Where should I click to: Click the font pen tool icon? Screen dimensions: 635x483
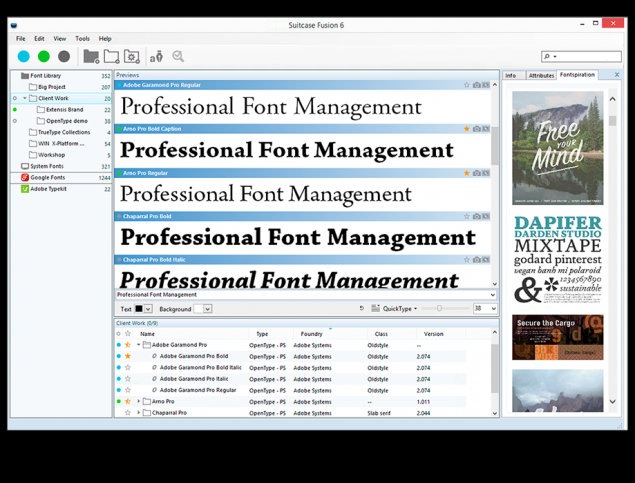[x=156, y=57]
